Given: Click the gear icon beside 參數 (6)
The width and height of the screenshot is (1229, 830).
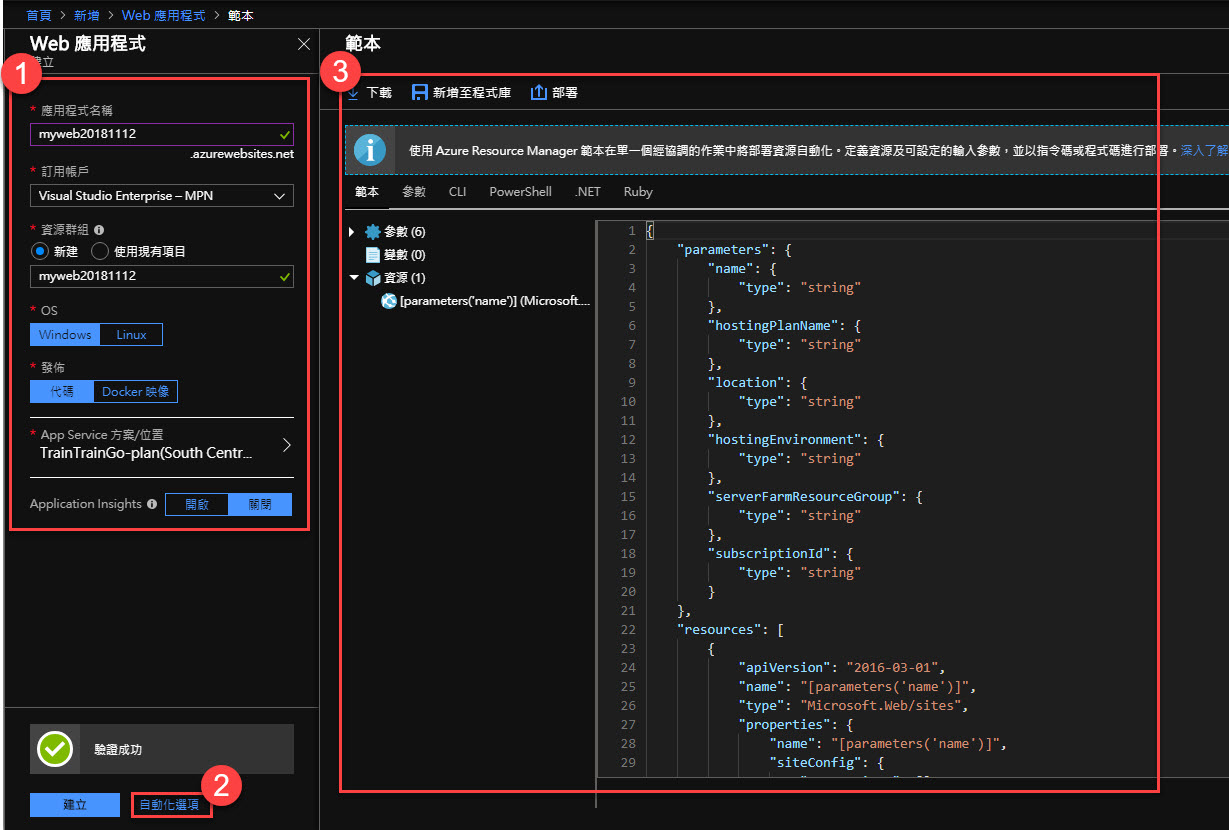Looking at the screenshot, I should click(373, 232).
